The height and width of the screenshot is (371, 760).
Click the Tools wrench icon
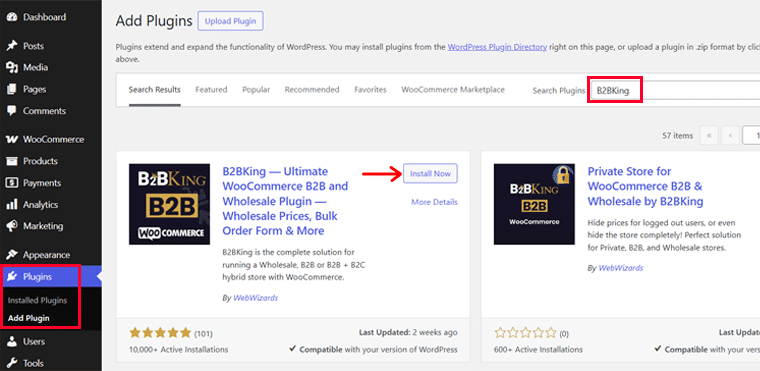click(12, 363)
